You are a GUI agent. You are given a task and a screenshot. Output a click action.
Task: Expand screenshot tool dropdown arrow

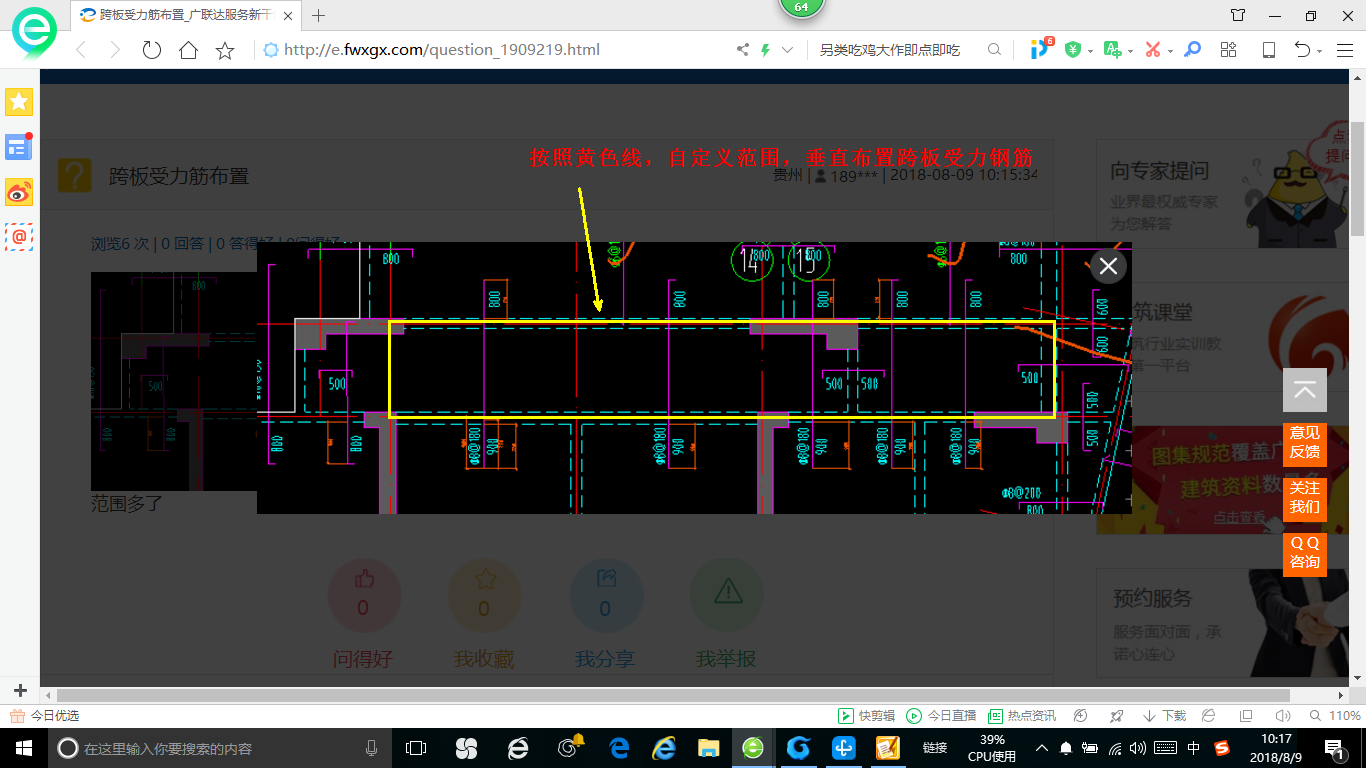tap(1169, 50)
